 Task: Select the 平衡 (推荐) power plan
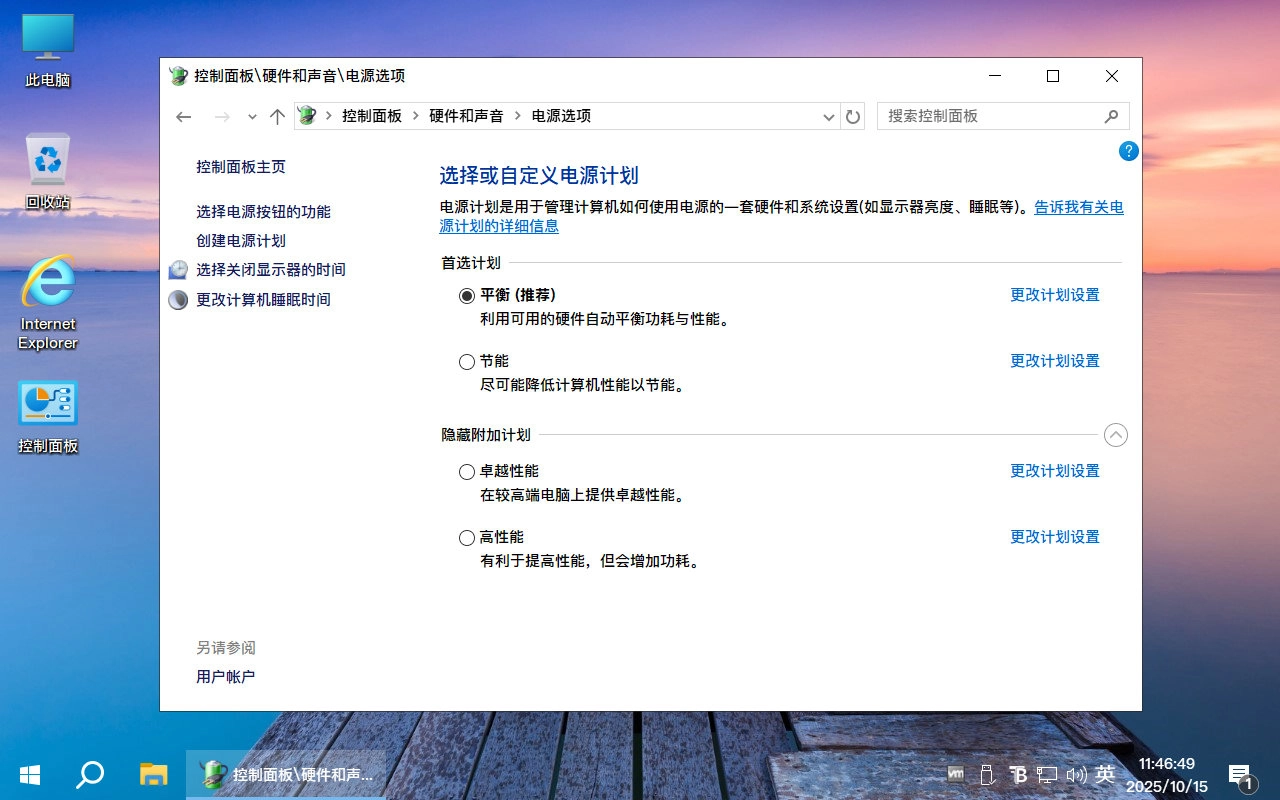pos(466,295)
